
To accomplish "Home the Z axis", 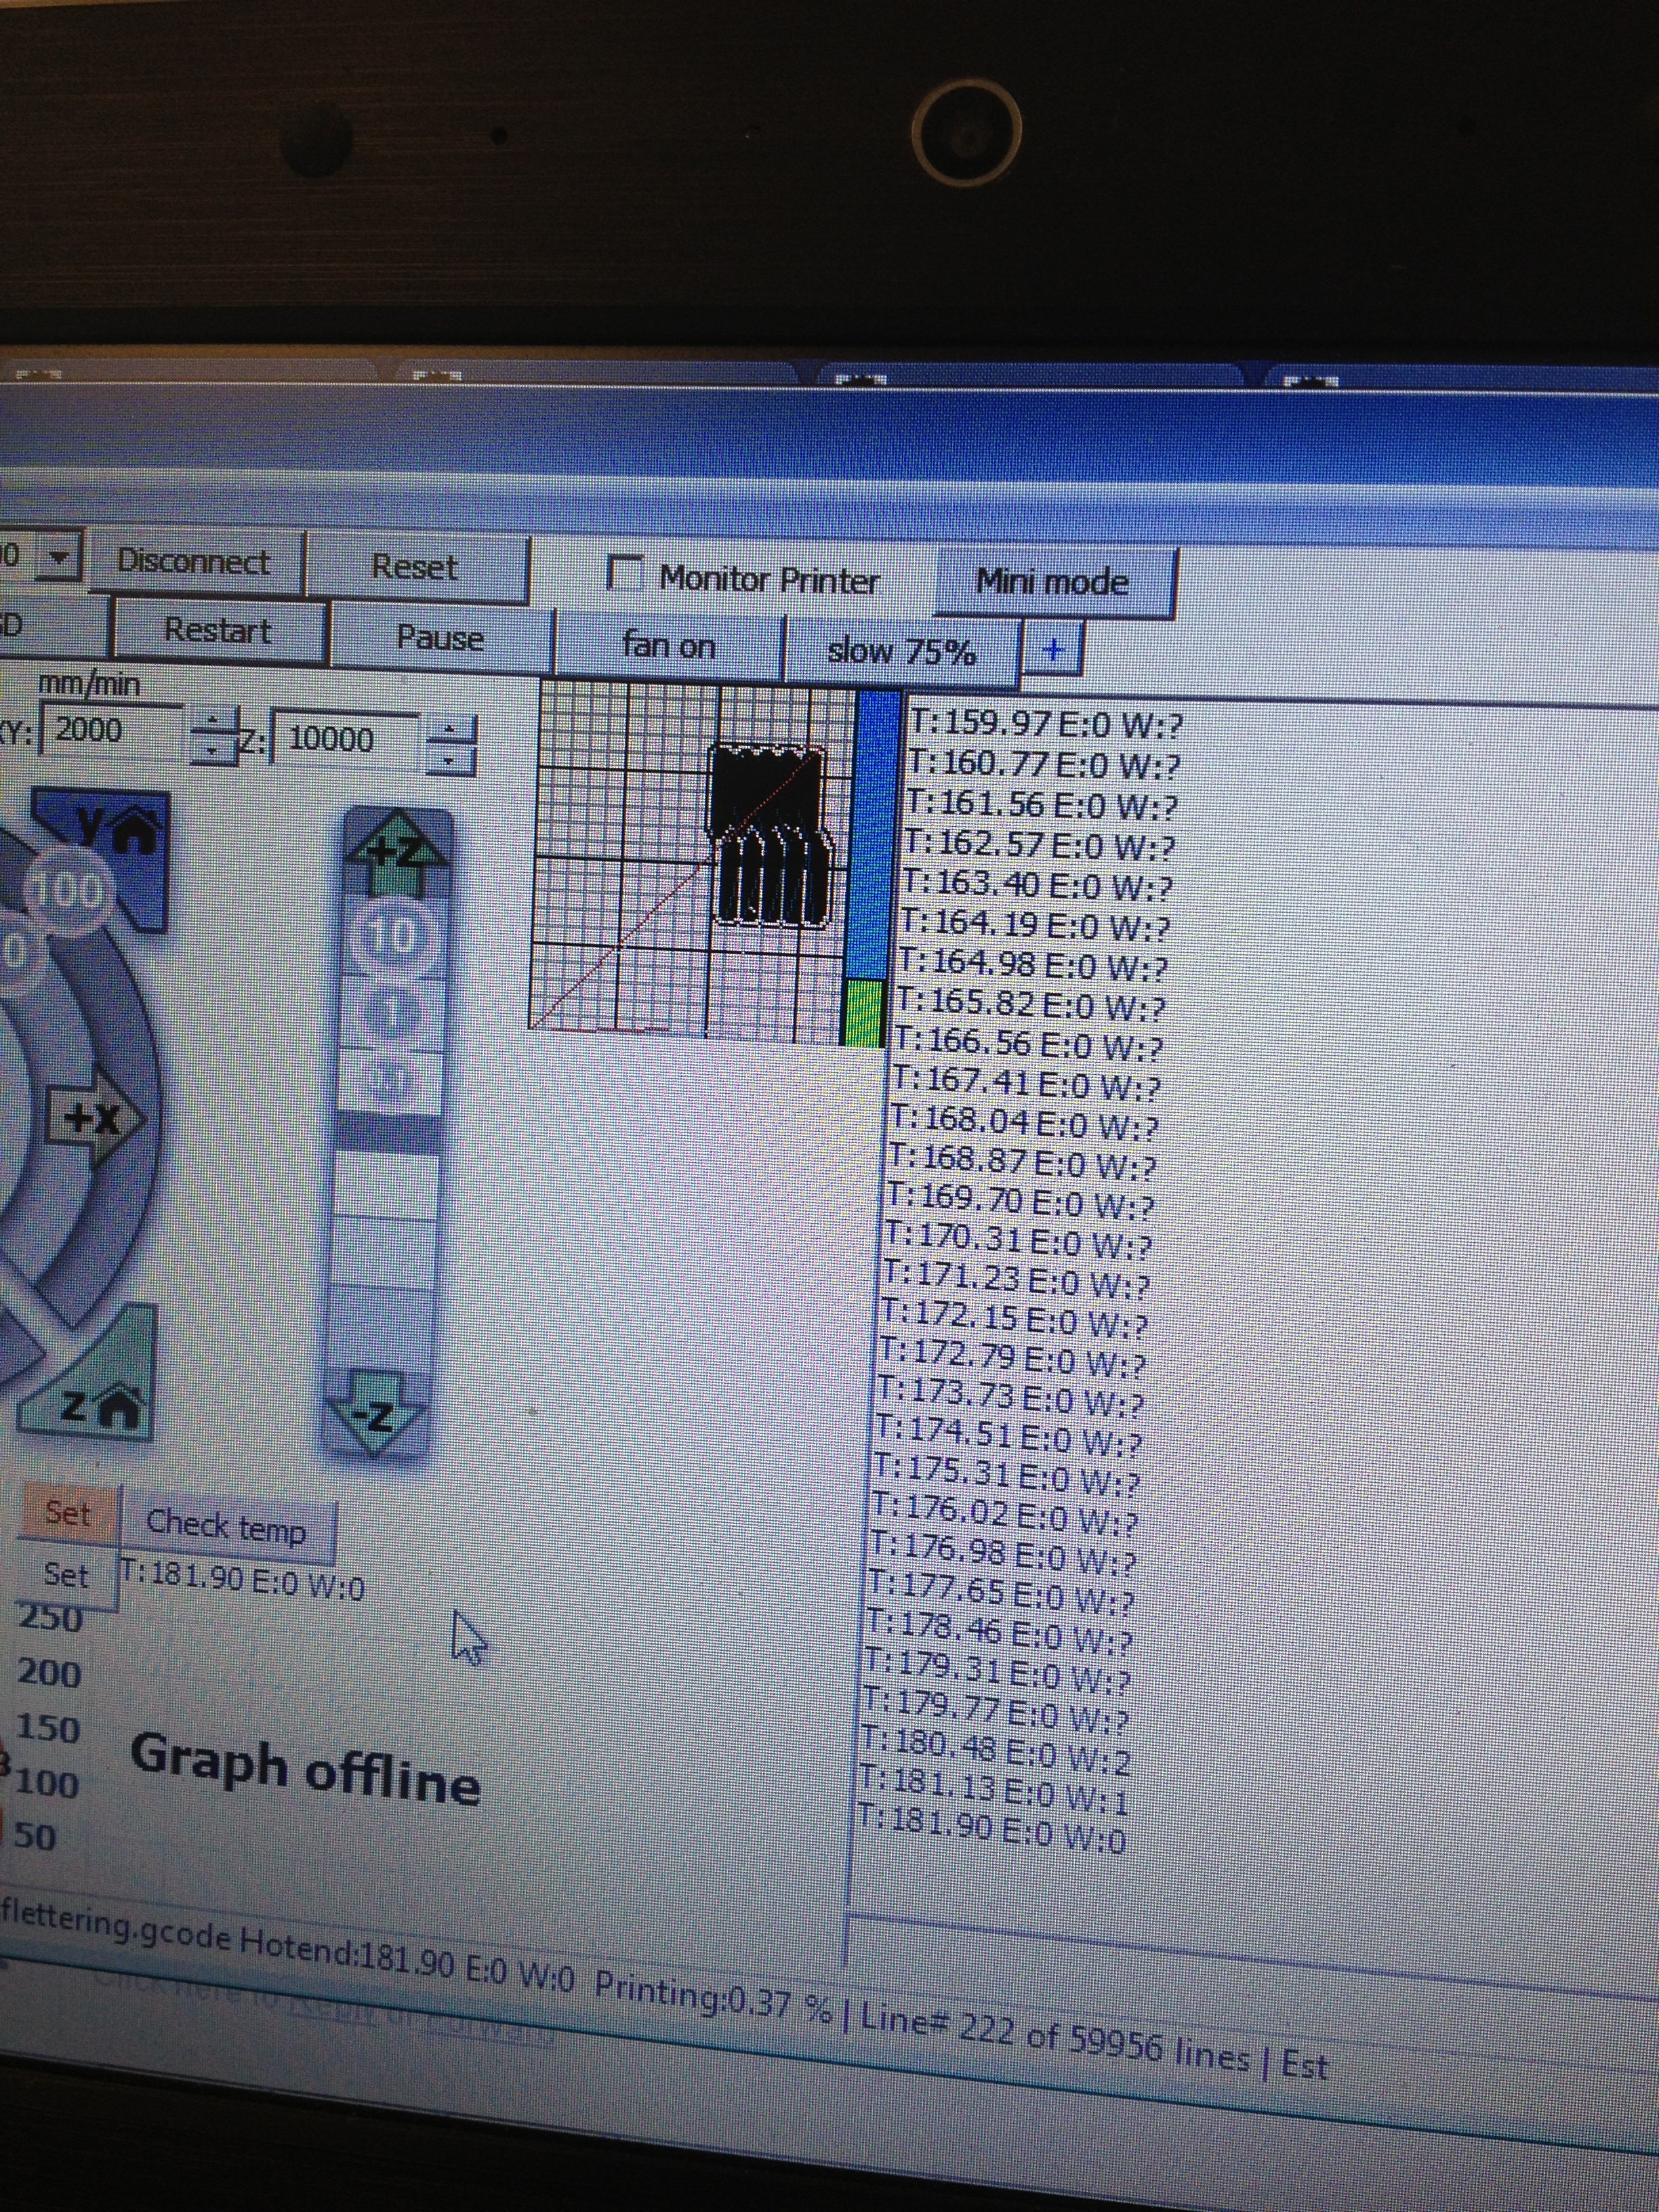I will pos(98,1399).
